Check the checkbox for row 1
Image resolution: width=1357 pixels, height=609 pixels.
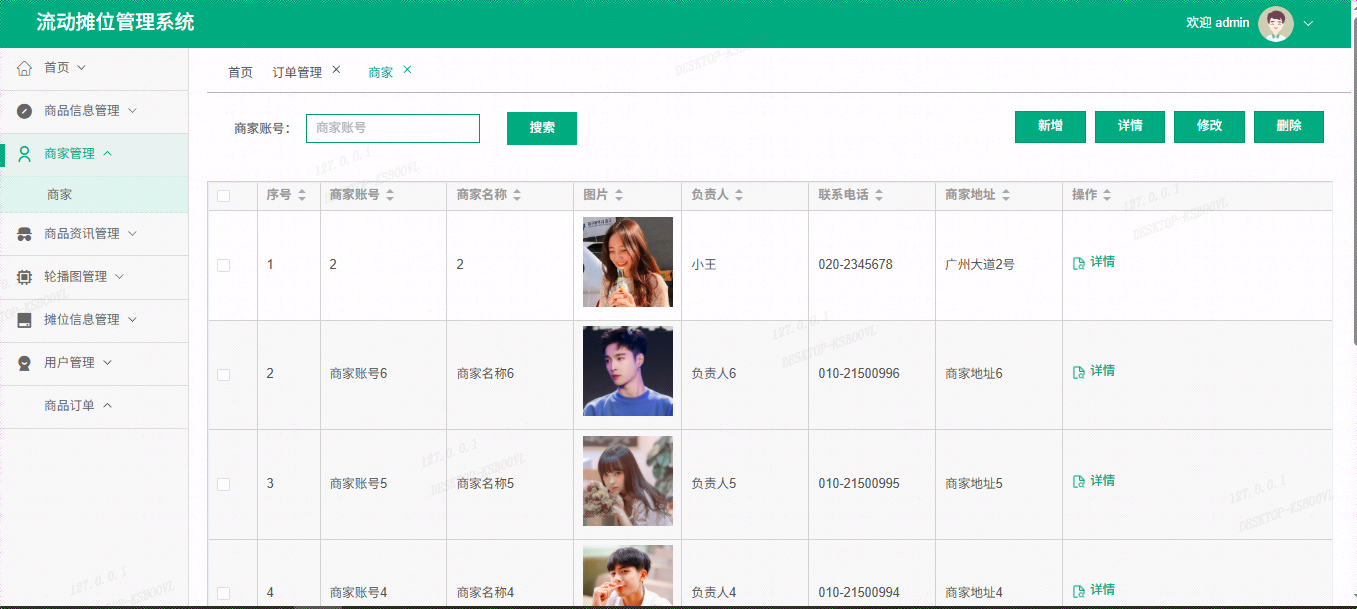[x=224, y=265]
